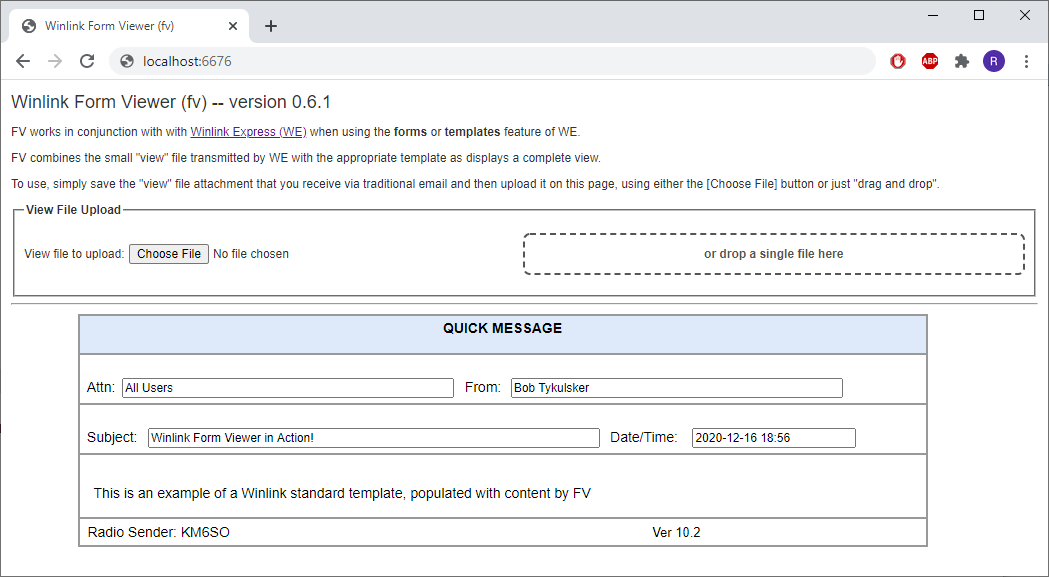The width and height of the screenshot is (1049, 577).
Task: Click the Subject field of the Quick Message form
Action: click(x=372, y=437)
